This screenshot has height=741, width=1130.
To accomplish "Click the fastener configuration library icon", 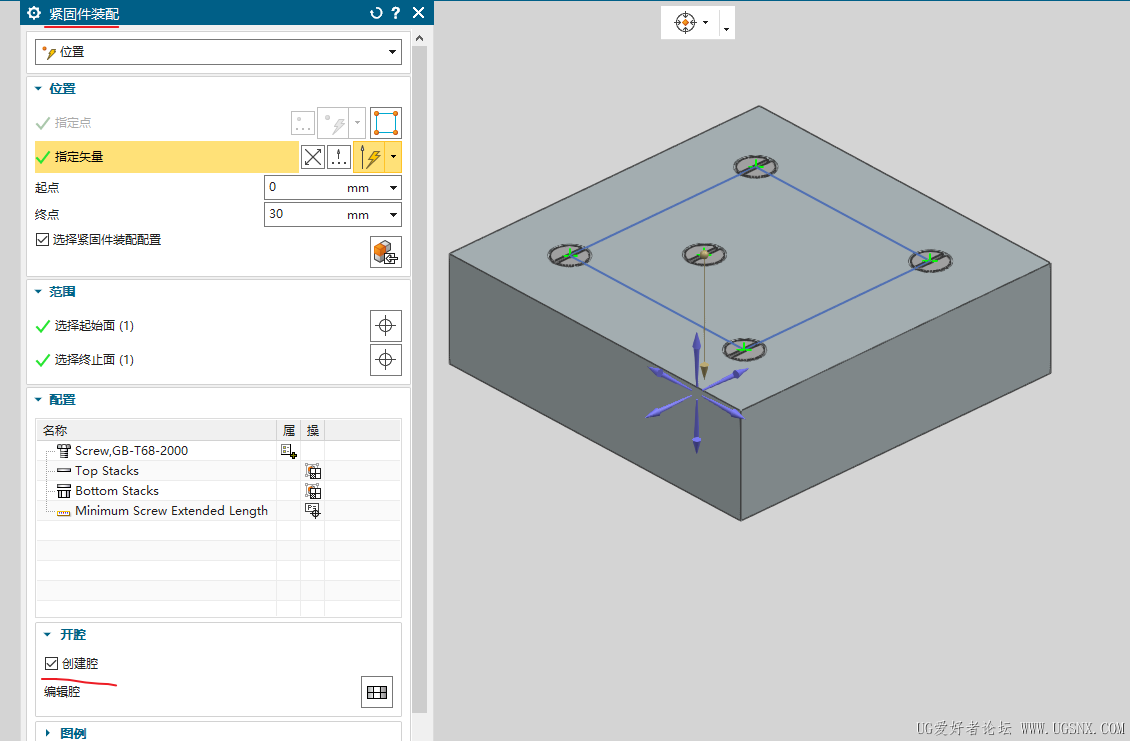I will pos(386,252).
